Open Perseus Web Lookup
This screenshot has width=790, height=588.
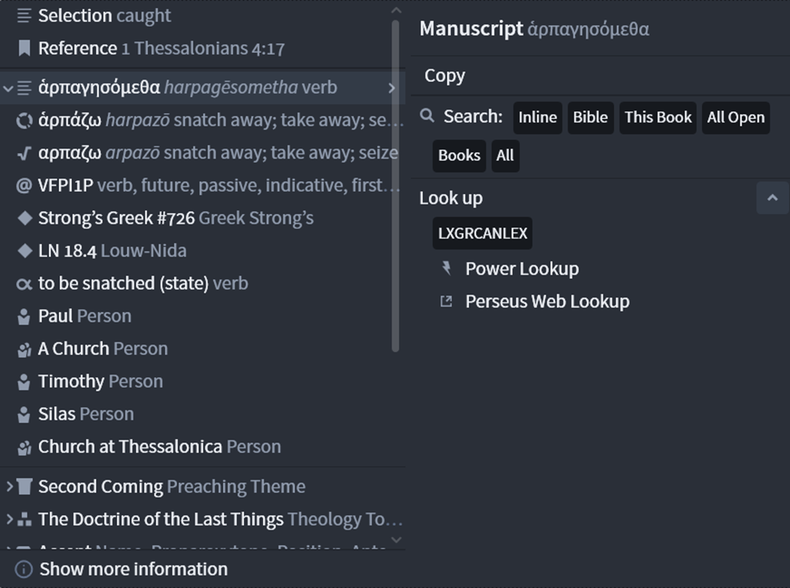(x=547, y=301)
